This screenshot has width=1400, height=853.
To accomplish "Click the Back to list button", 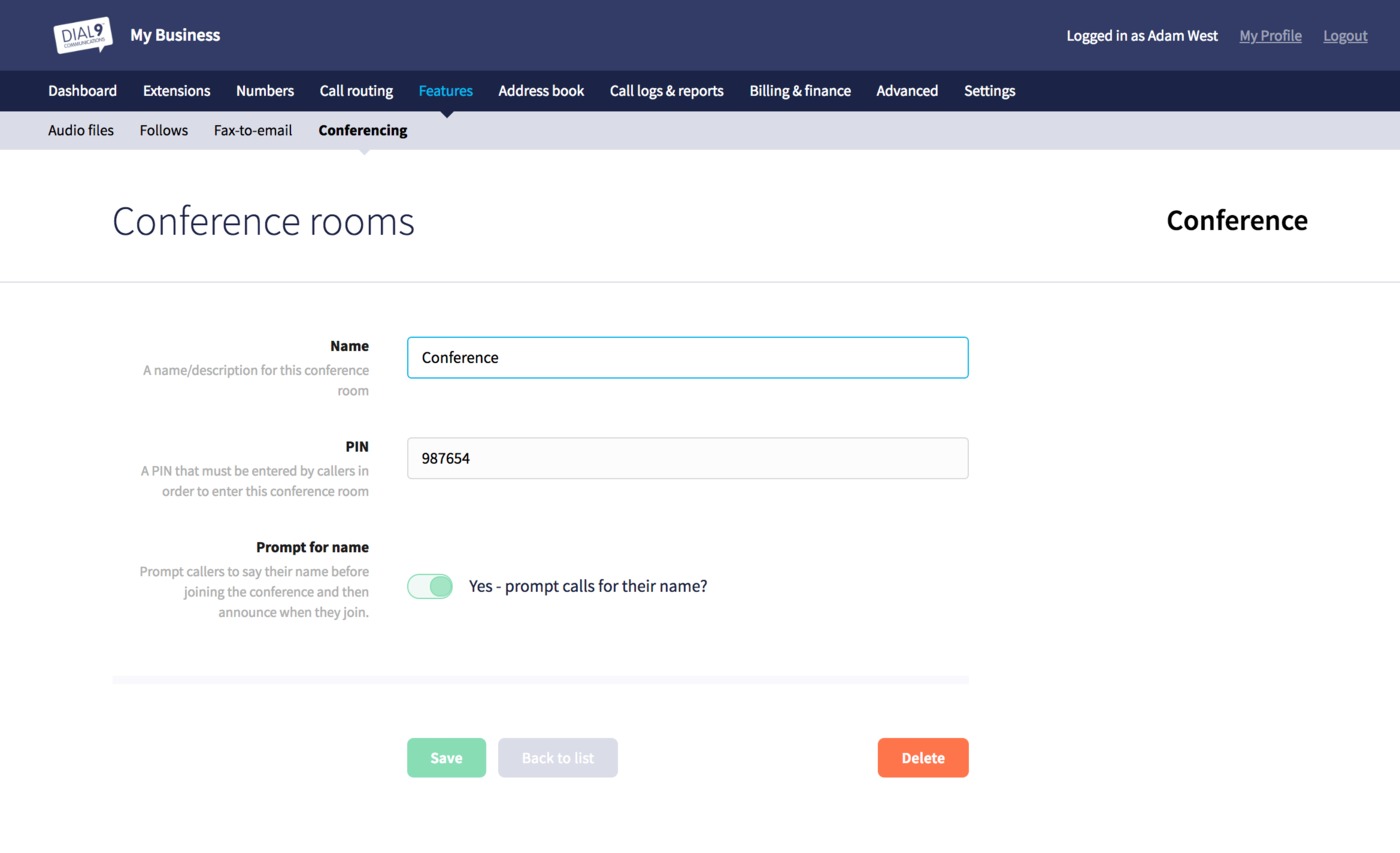I will click(x=558, y=757).
